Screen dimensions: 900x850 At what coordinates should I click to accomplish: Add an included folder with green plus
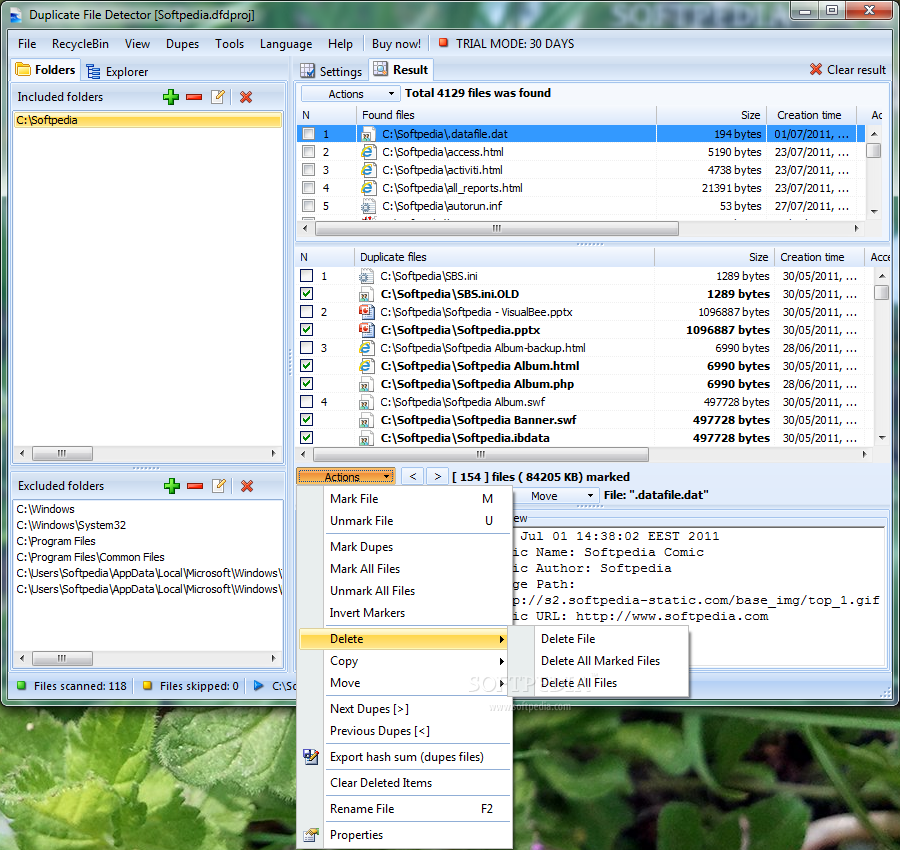170,97
